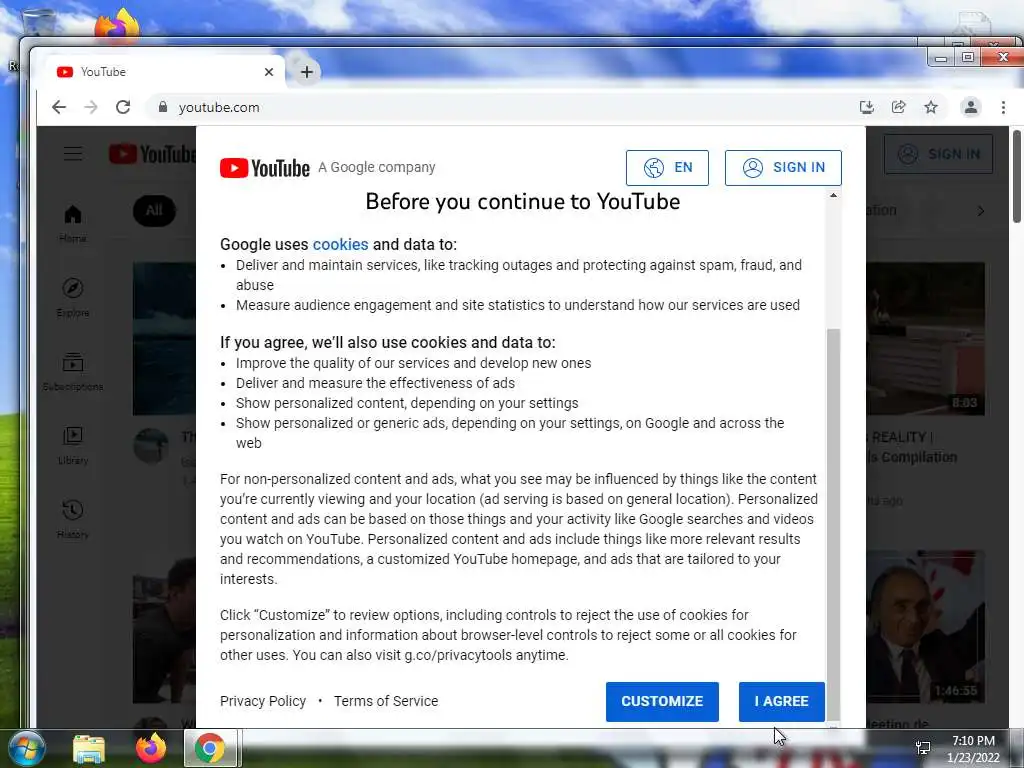Open Library in the YouTube sidebar
Screen dimensions: 1024x768
72,445
